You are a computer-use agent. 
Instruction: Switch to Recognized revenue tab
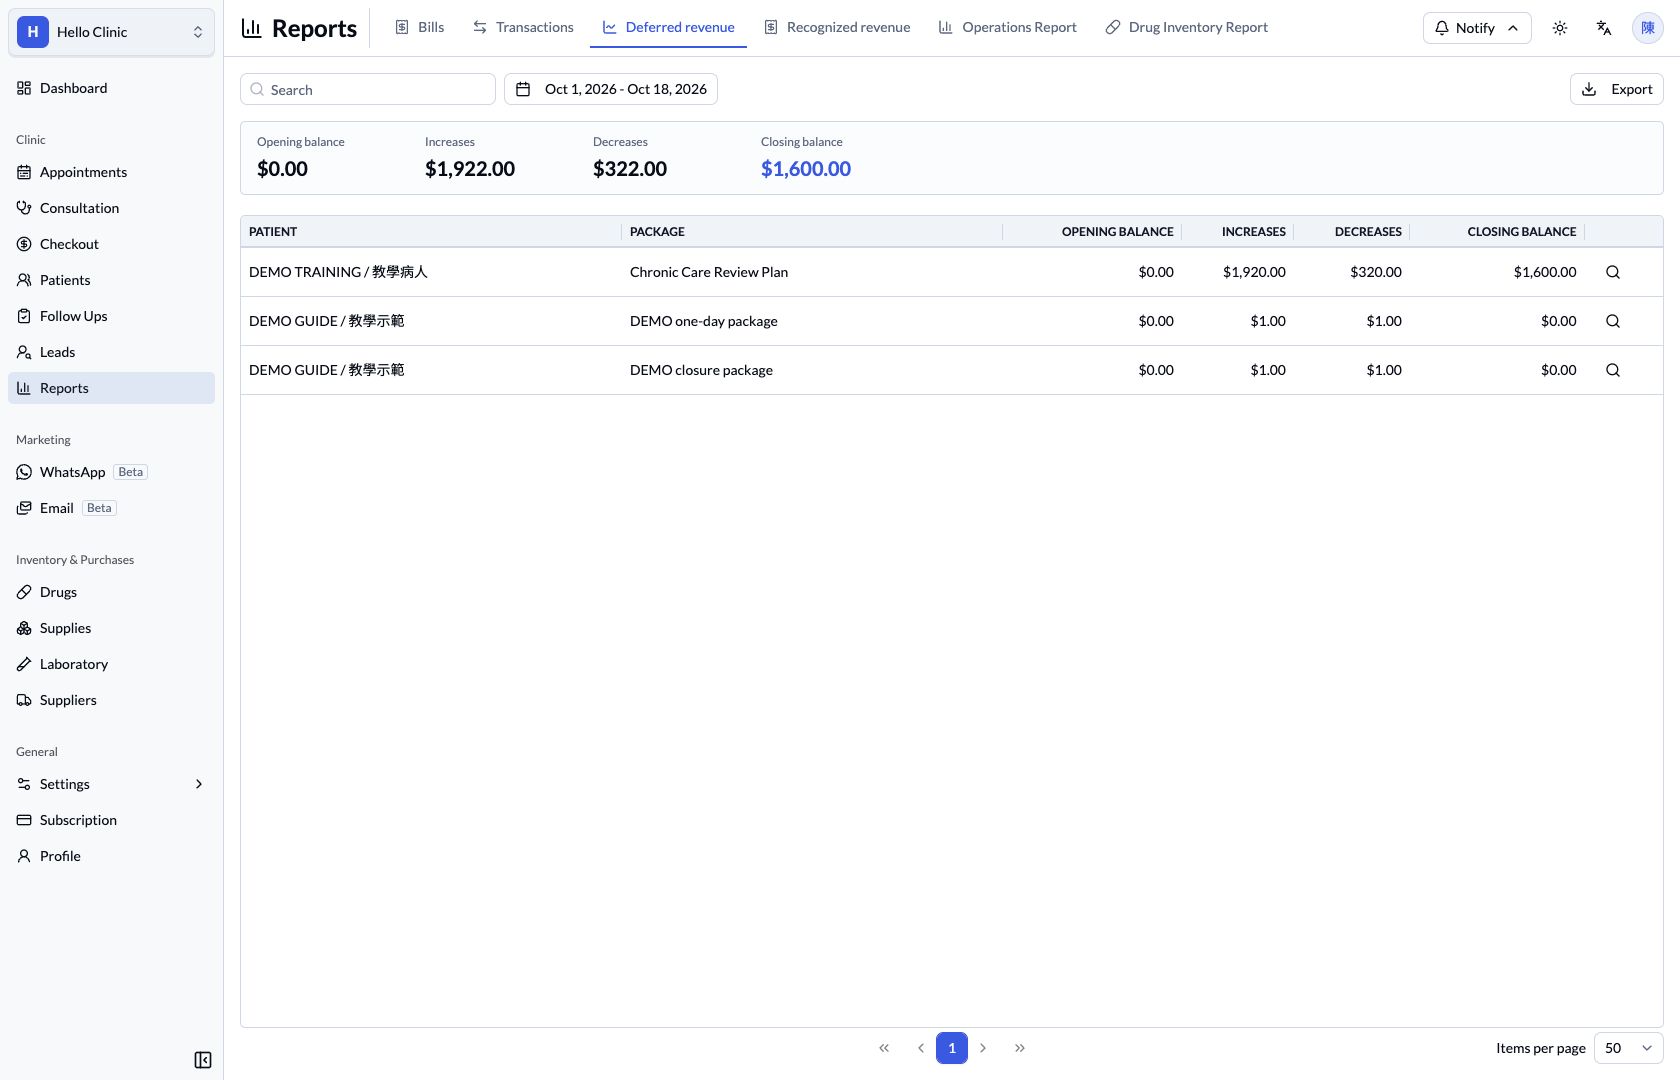pyautogui.click(x=837, y=27)
